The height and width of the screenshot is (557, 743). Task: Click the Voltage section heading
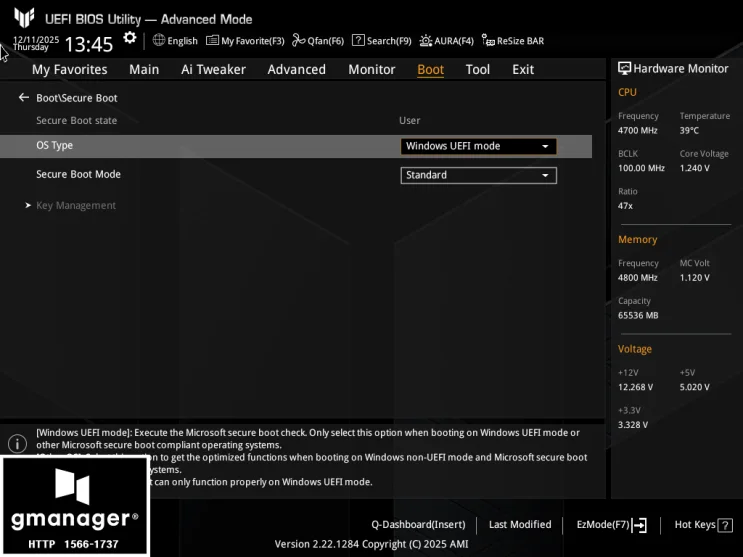pyautogui.click(x=634, y=349)
